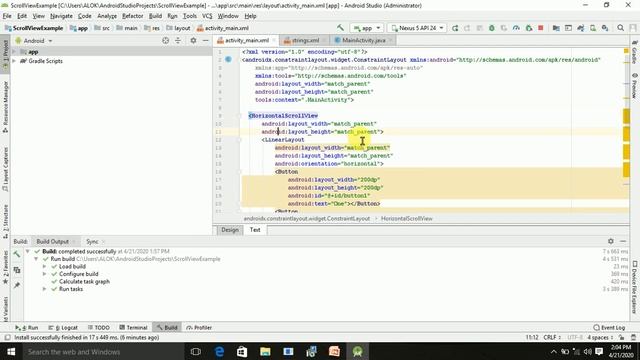Collapse the Run build node

pyautogui.click(x=36, y=259)
